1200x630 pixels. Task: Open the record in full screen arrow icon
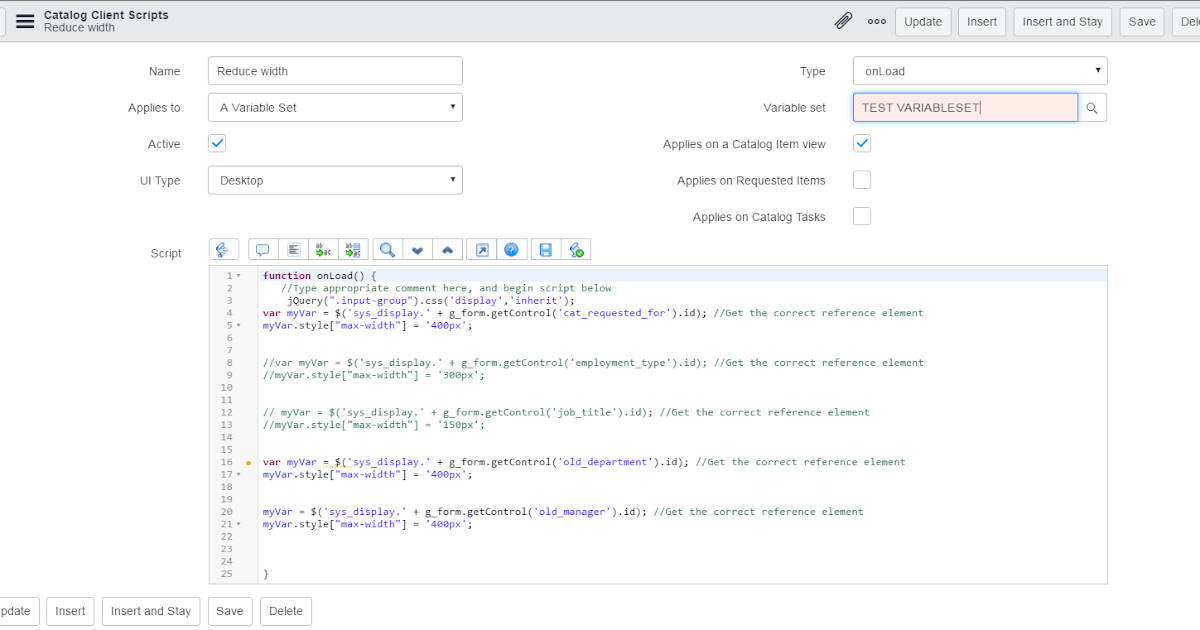click(x=481, y=249)
